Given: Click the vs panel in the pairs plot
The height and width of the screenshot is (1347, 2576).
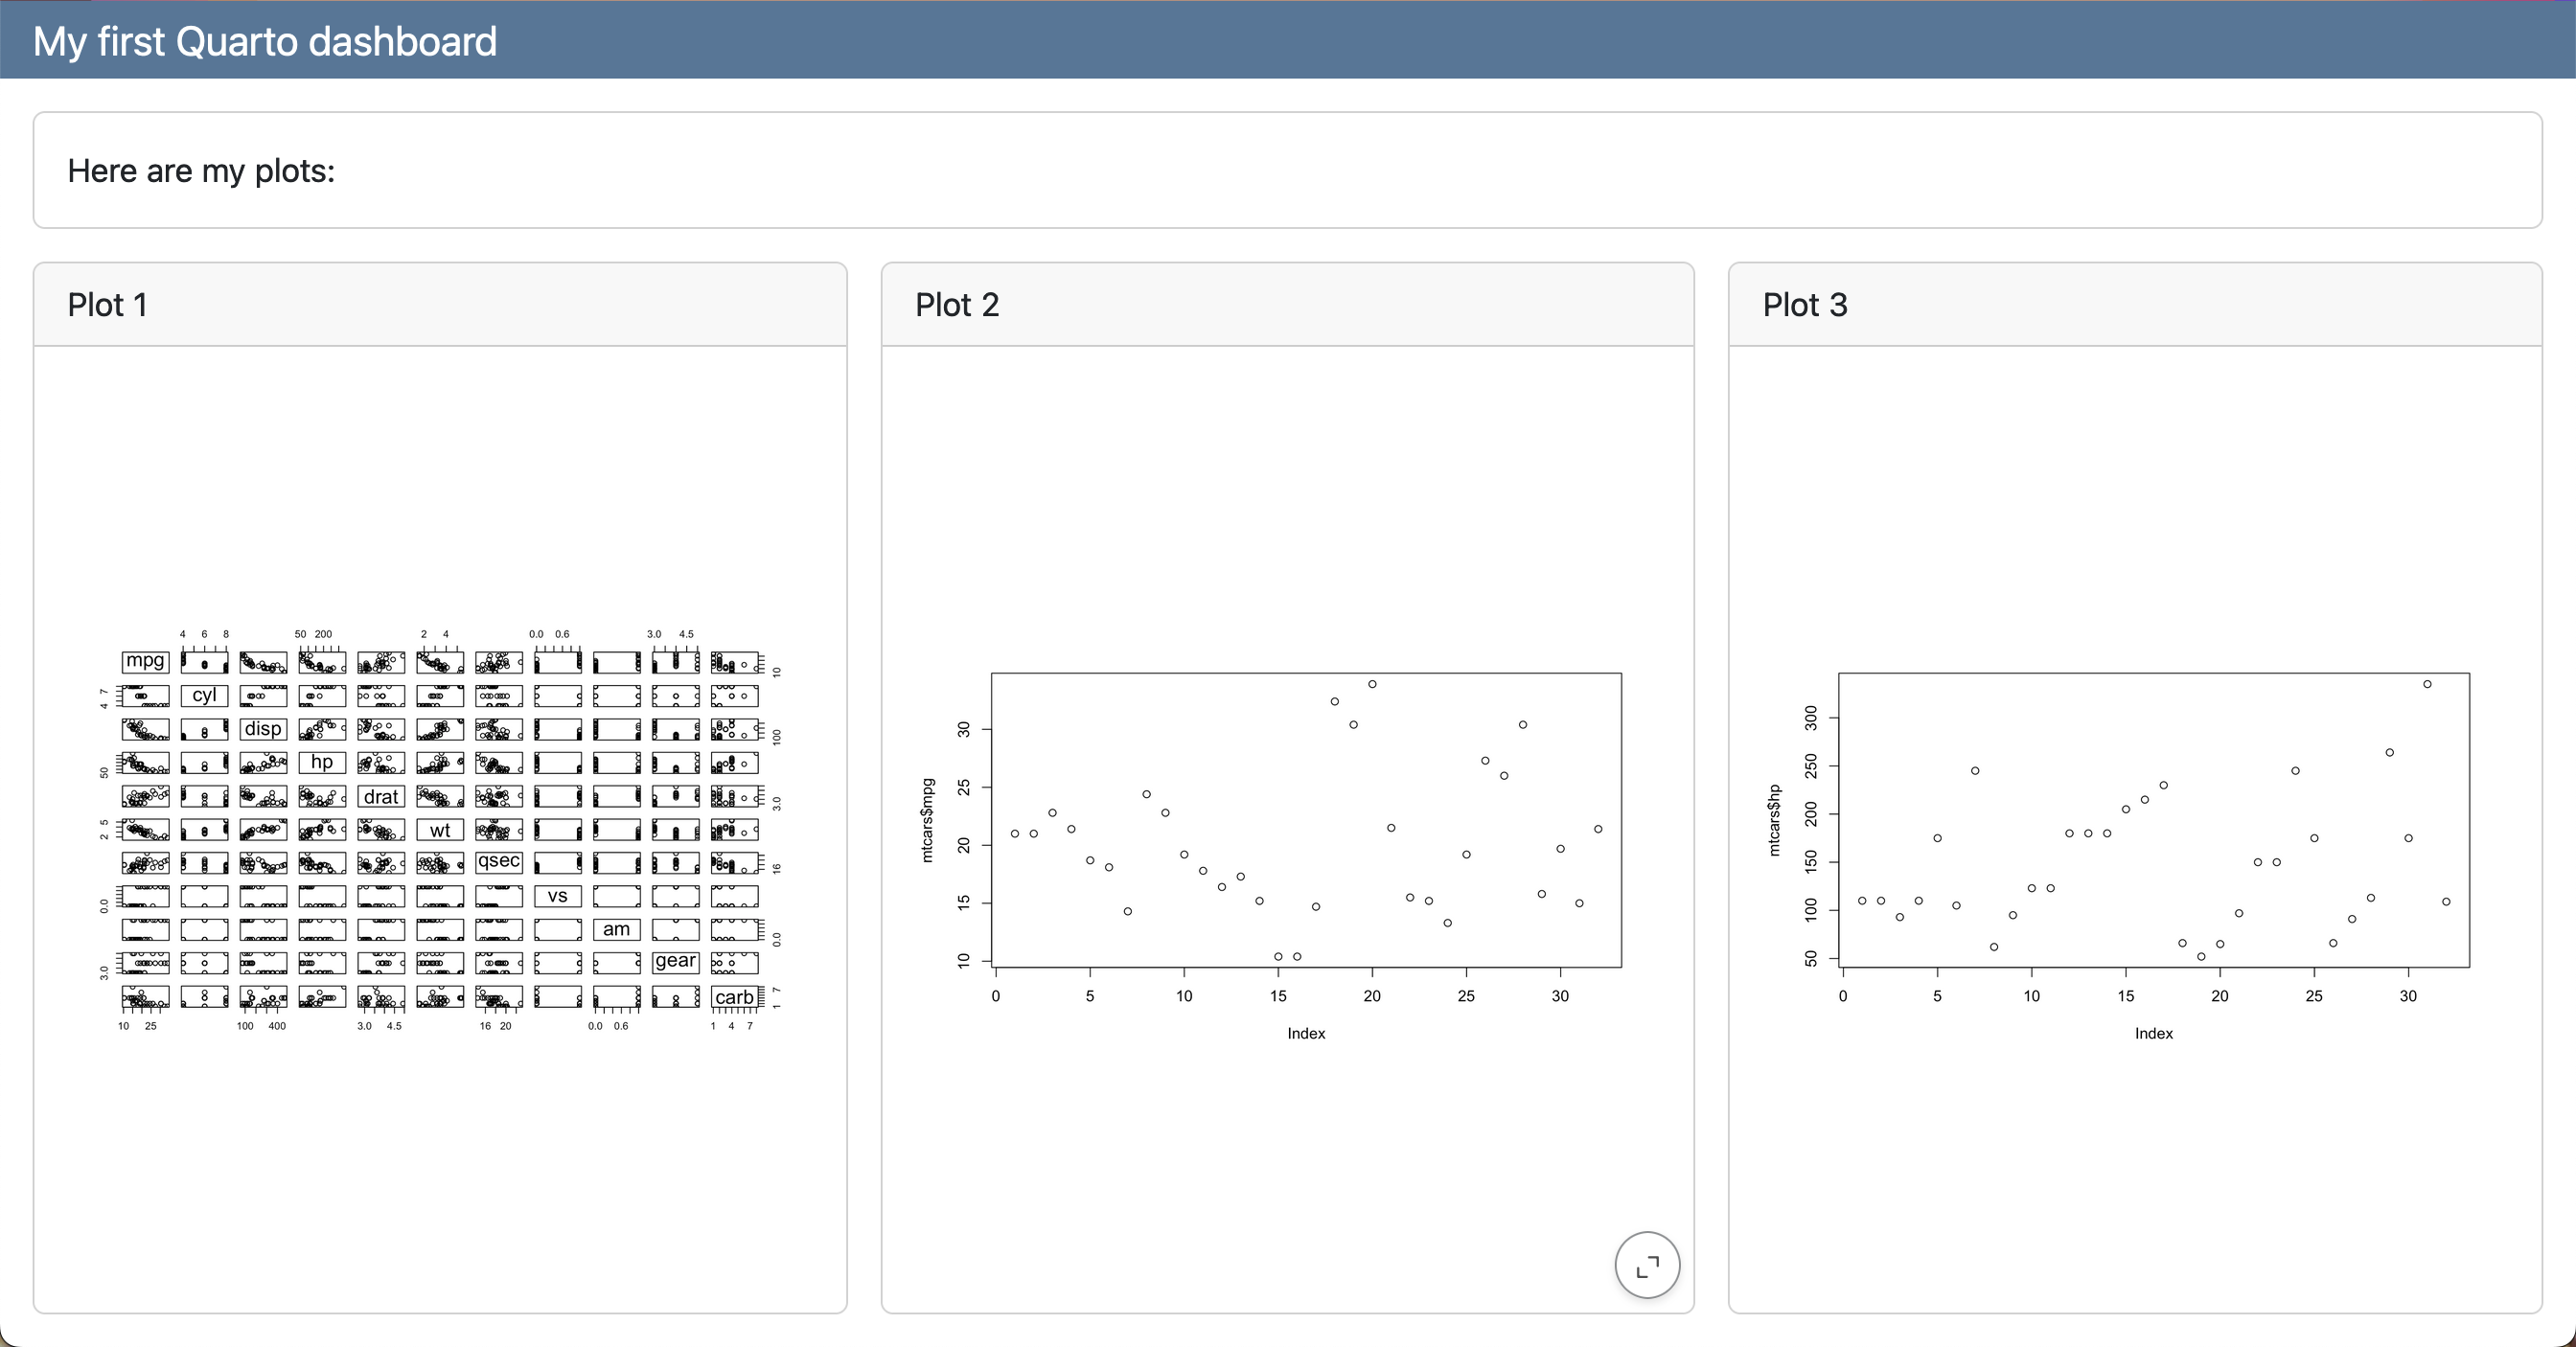Looking at the screenshot, I should click(557, 896).
